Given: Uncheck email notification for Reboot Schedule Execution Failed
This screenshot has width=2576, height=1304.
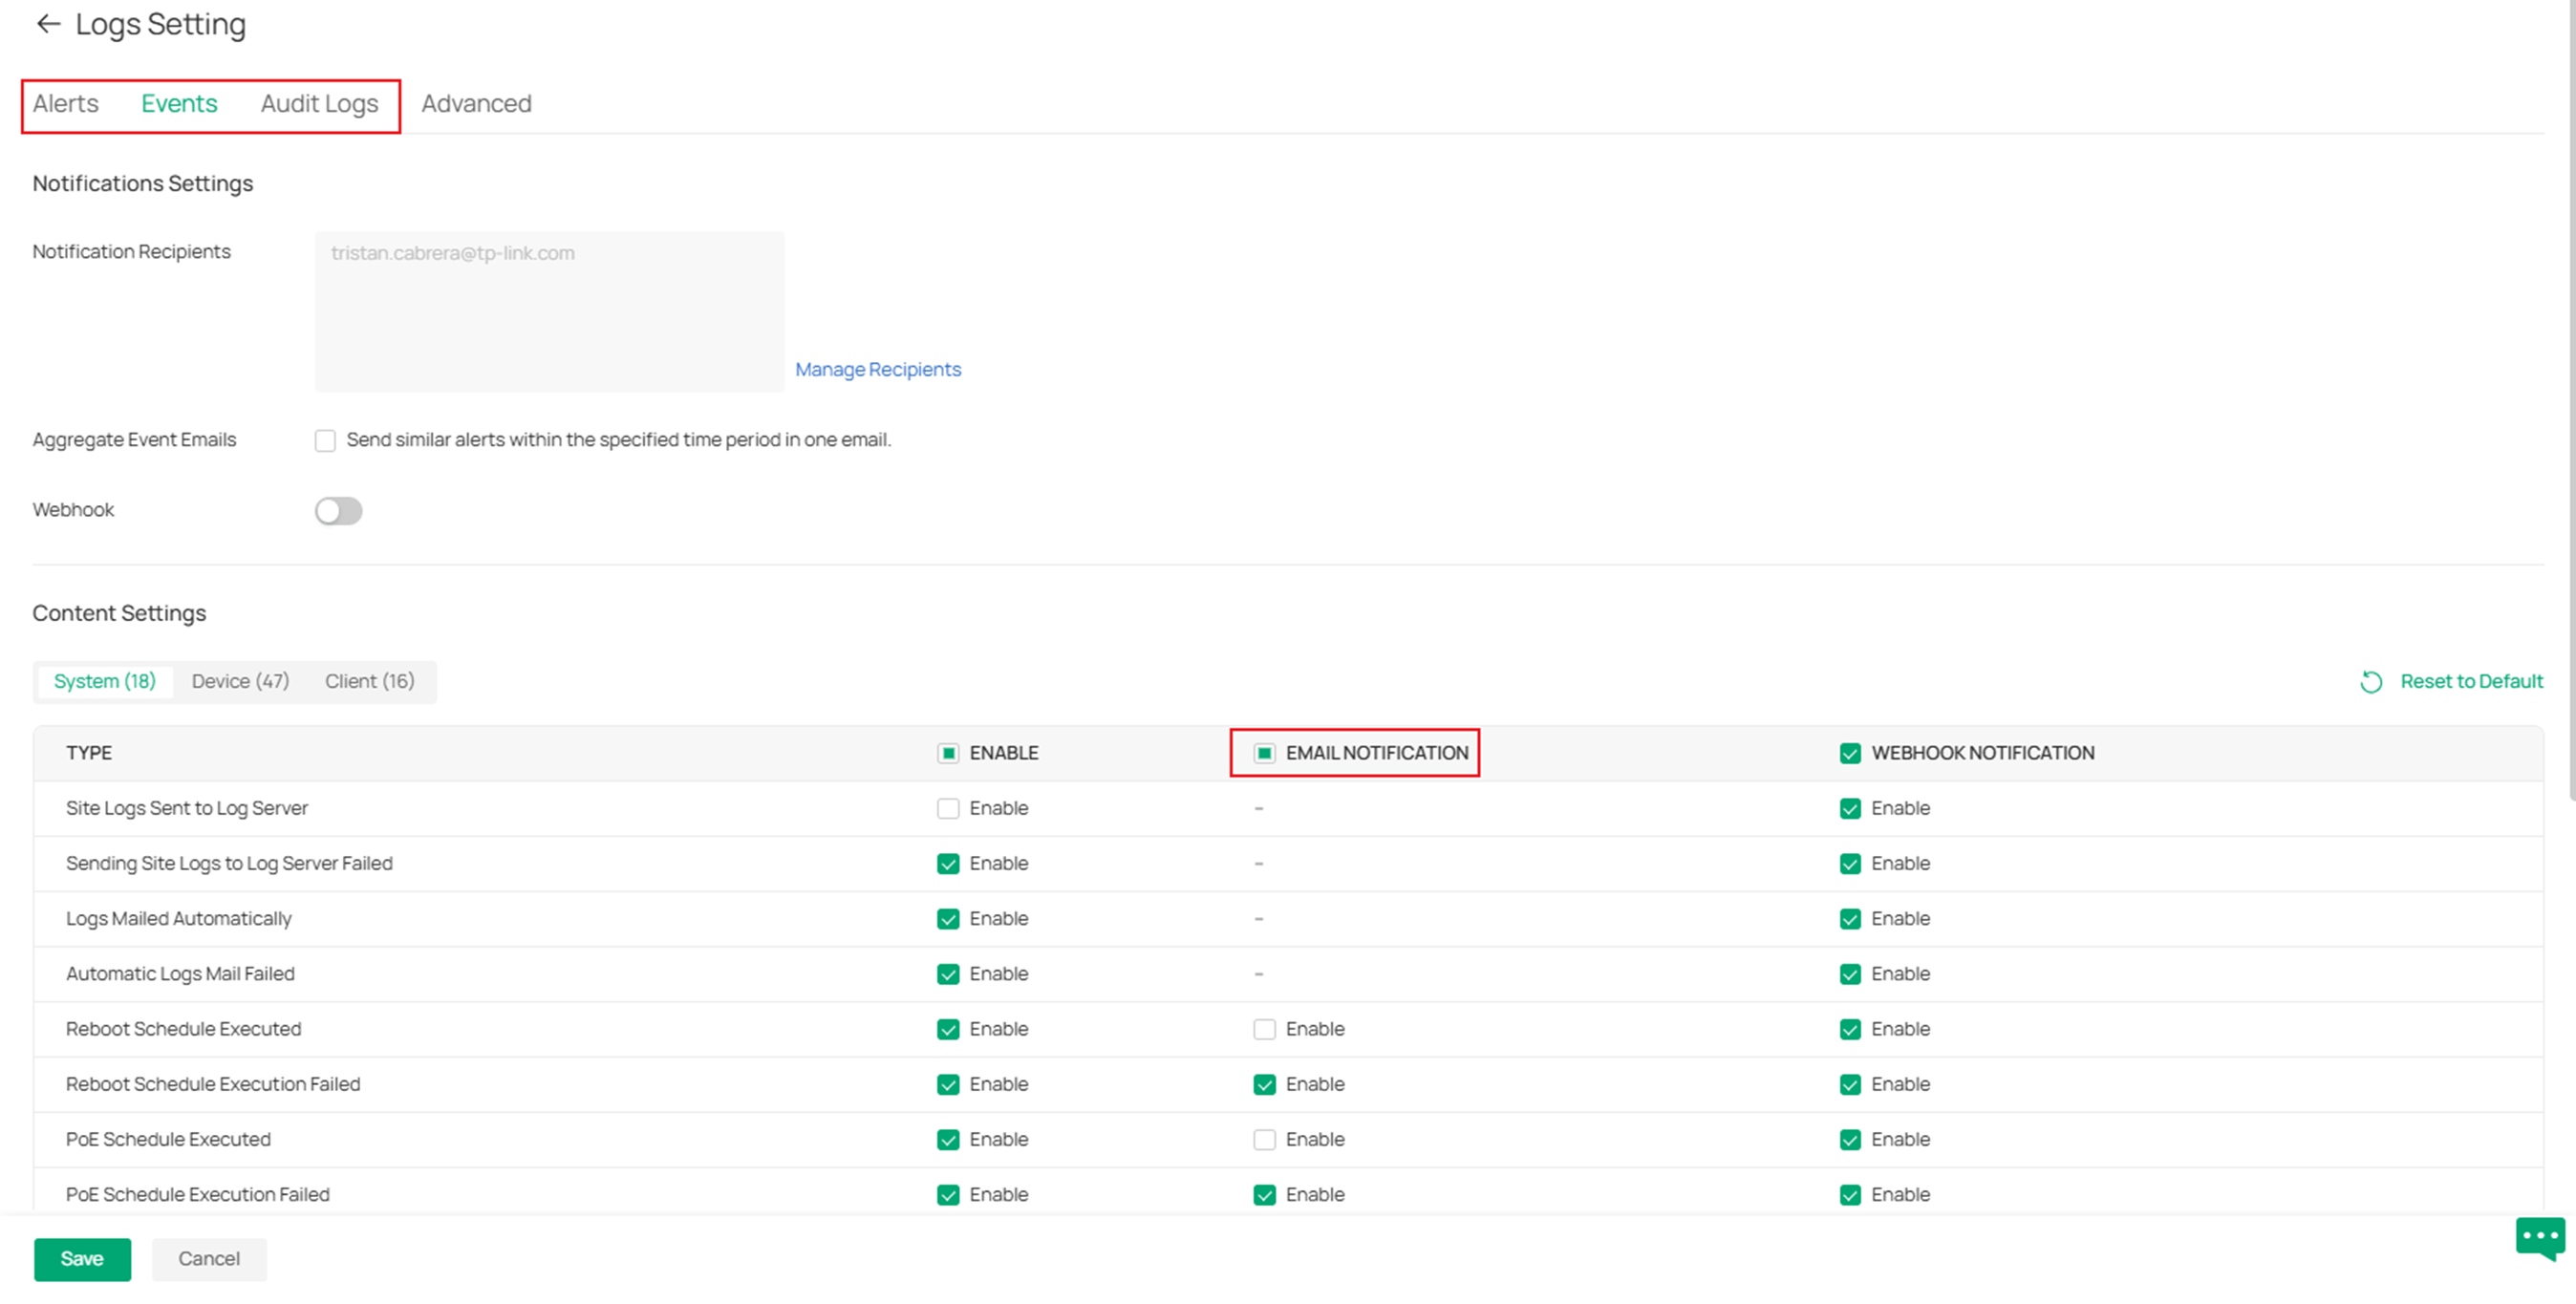Looking at the screenshot, I should [1264, 1085].
